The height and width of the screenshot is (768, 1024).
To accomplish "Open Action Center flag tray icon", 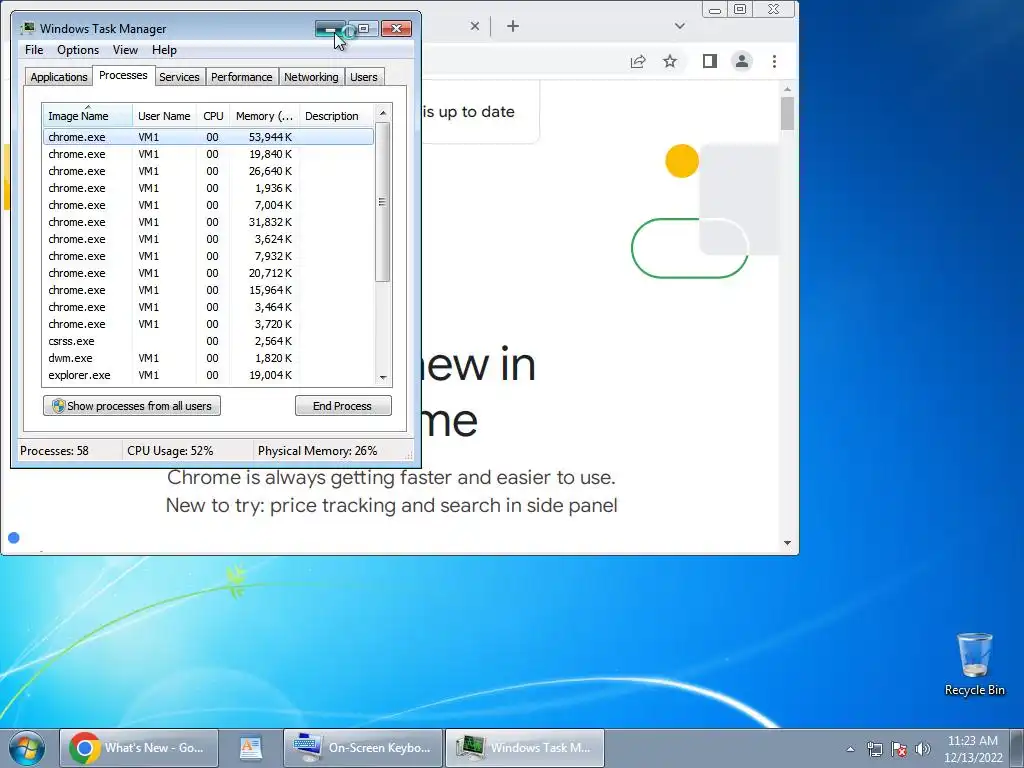I will [x=899, y=749].
